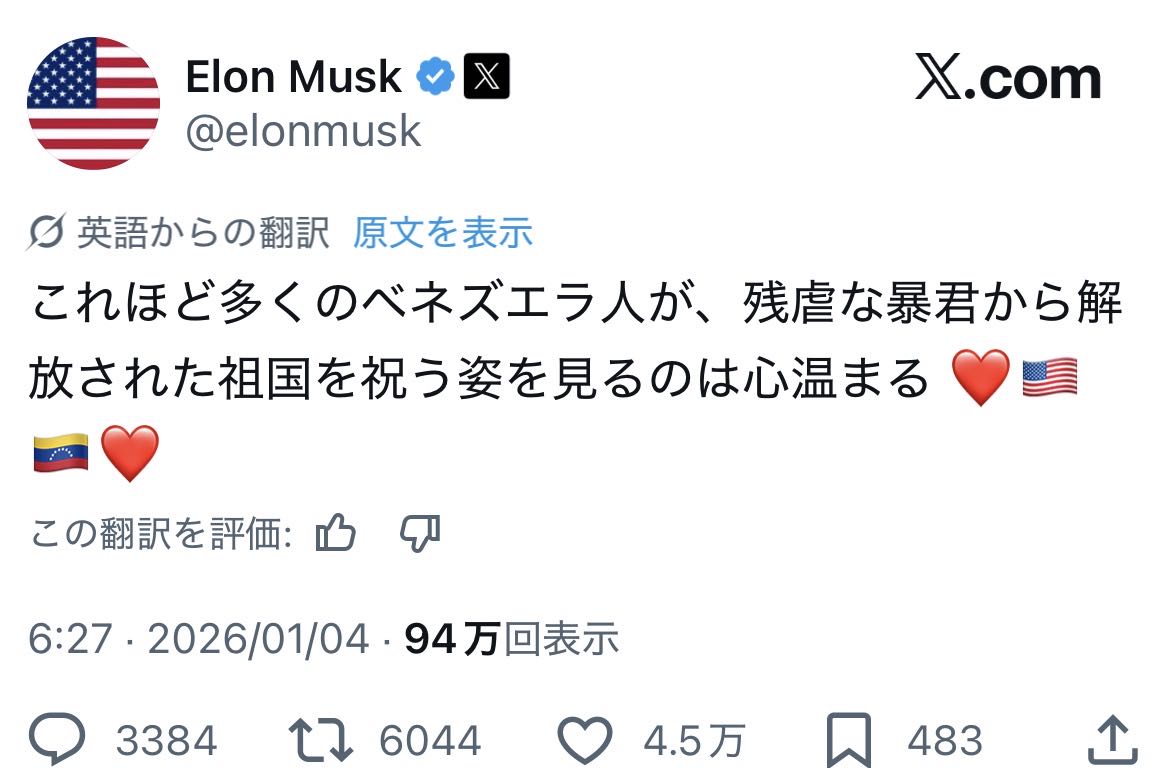This screenshot has height=768, width=1170.
Task: Rate translation with thumbs down
Action: pos(420,534)
